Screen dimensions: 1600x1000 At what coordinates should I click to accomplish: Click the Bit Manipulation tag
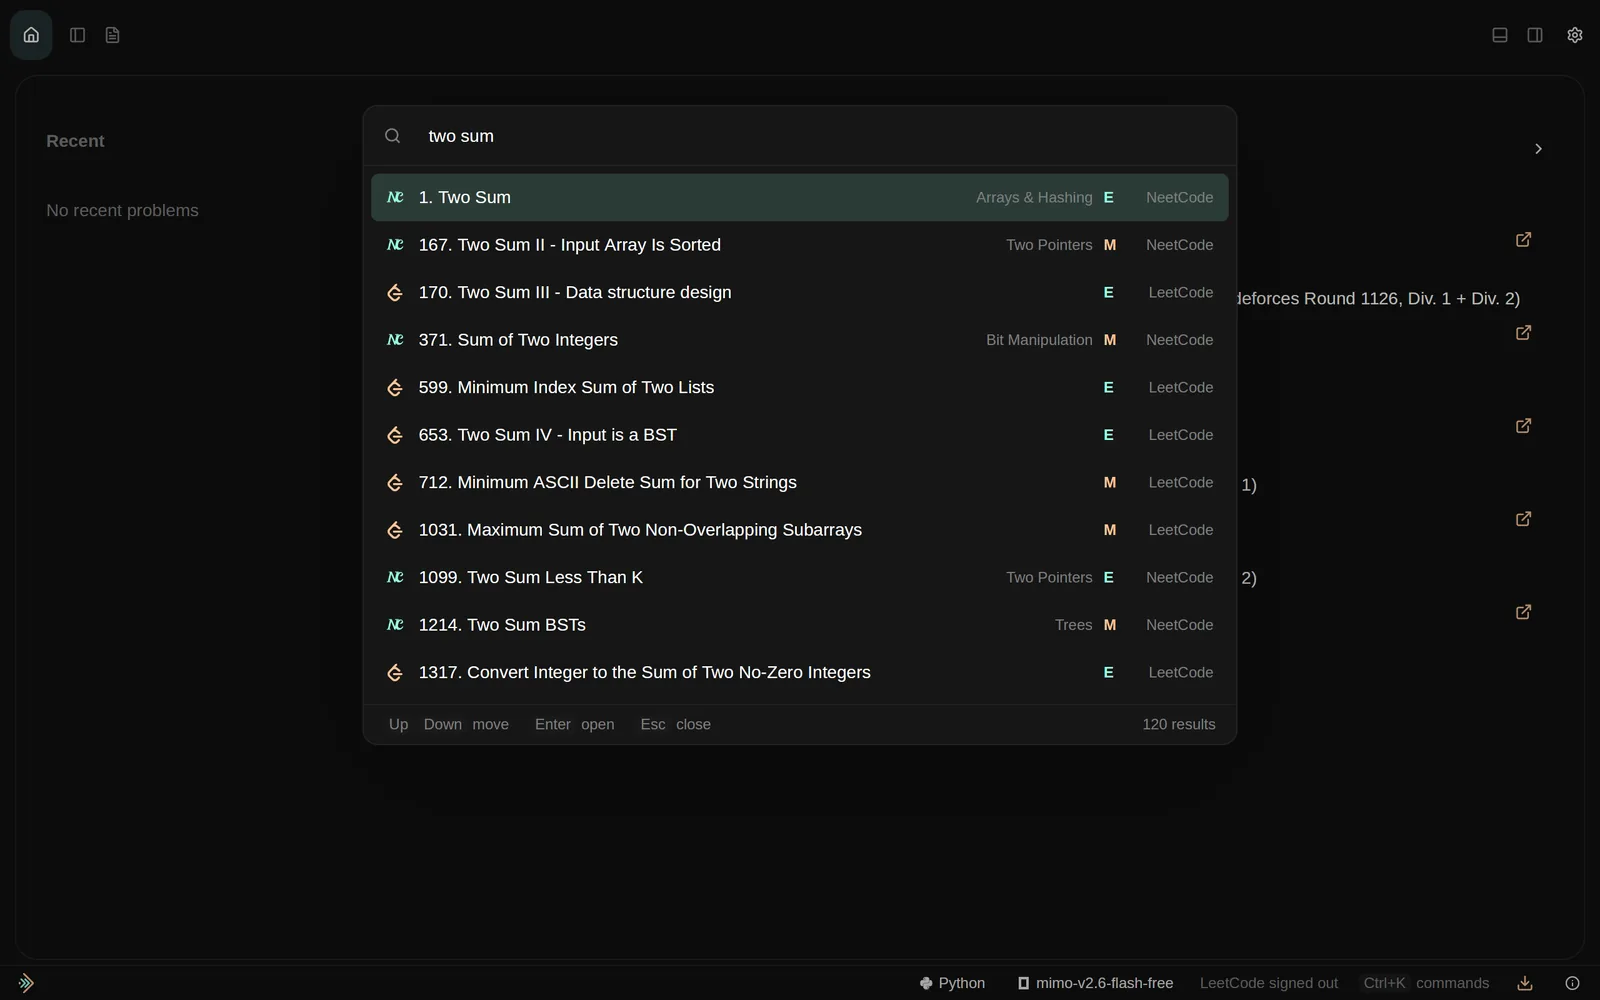pyautogui.click(x=1039, y=340)
